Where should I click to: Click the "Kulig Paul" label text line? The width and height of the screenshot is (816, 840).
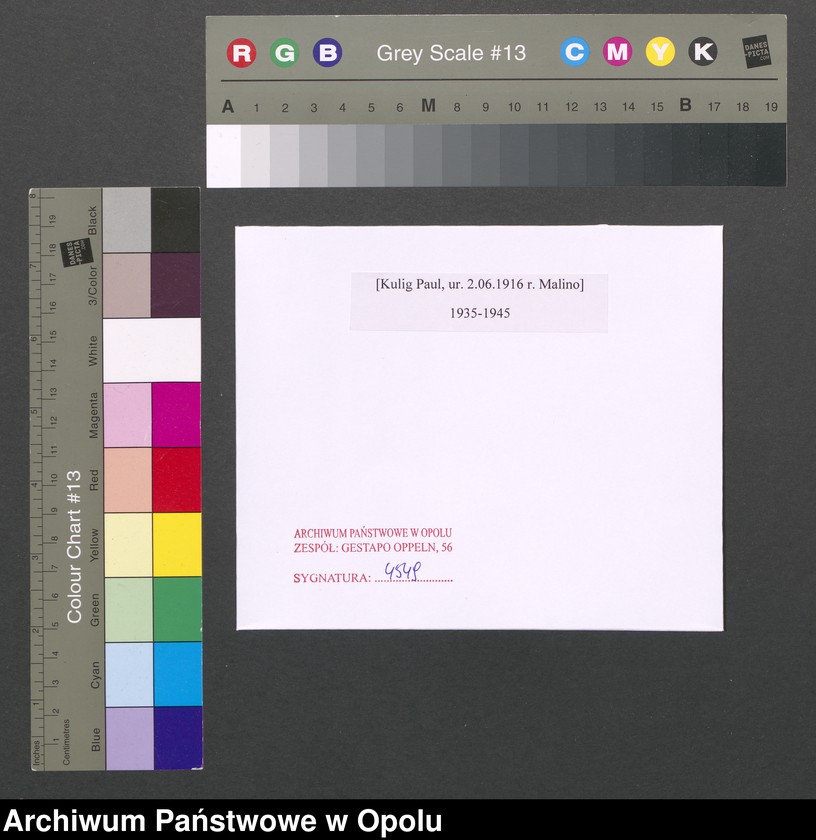[x=479, y=285]
